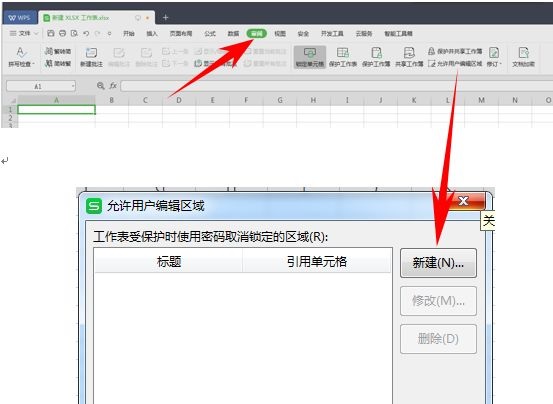
Task: Click the Print icon in quick access toolbar
Action: click(62, 33)
